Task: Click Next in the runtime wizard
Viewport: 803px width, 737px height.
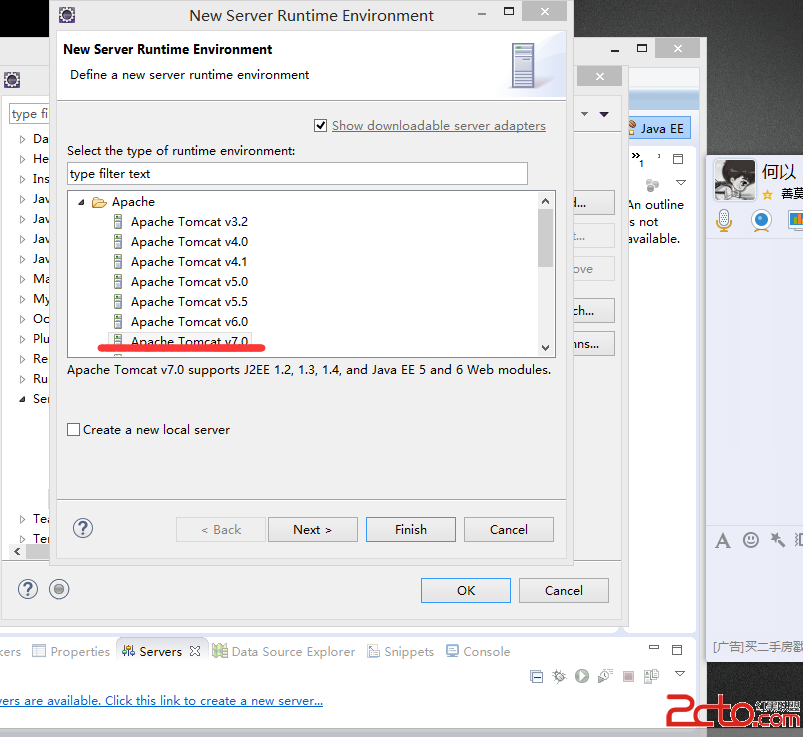Action: [313, 530]
